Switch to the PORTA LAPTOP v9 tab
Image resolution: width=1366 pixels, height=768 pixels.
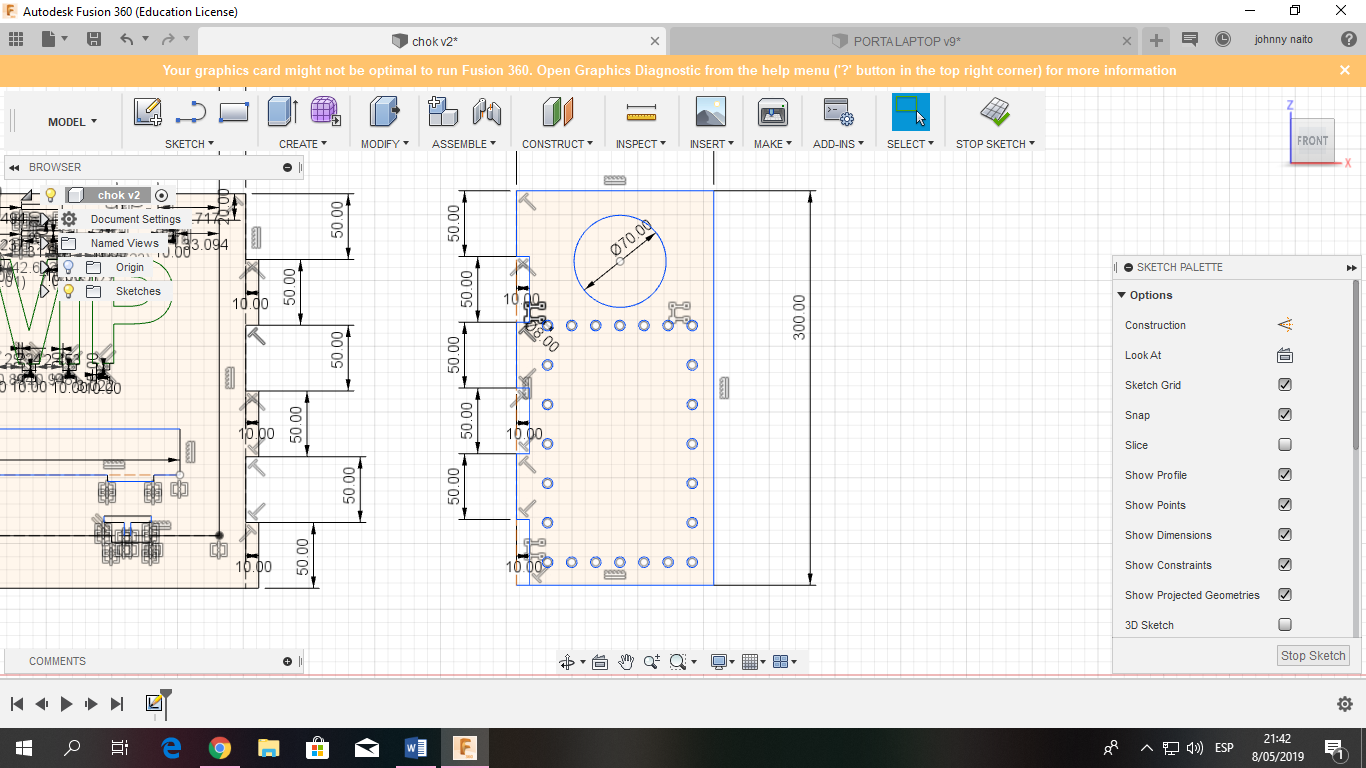904,41
